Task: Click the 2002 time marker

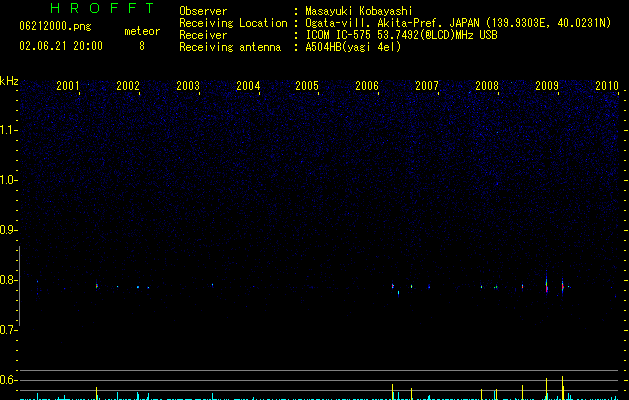Action: tap(128, 85)
